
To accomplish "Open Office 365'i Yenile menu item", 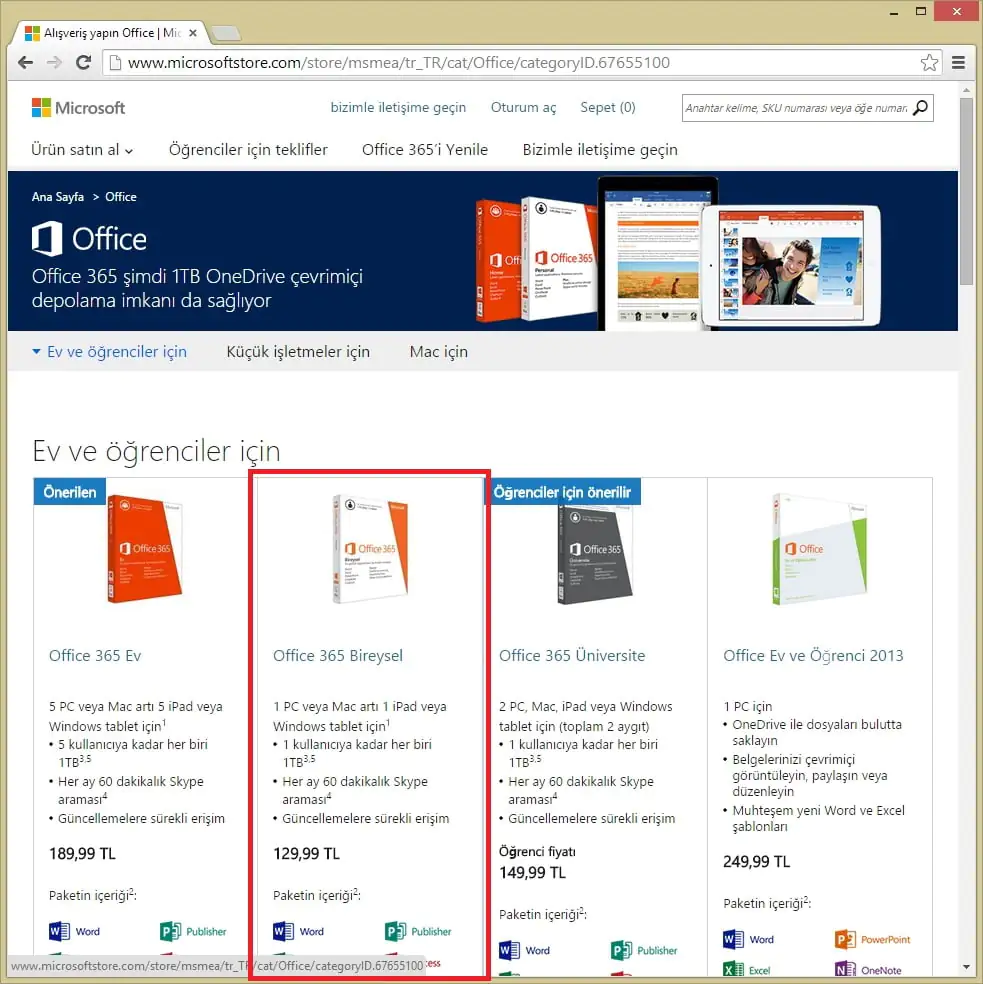I will pos(425,150).
